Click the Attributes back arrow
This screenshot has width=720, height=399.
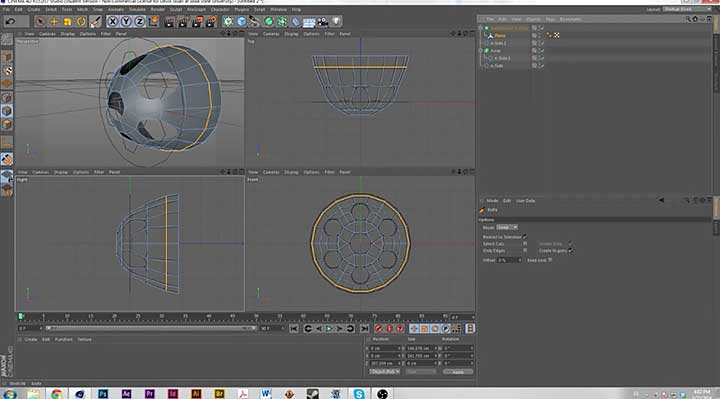[x=661, y=200]
